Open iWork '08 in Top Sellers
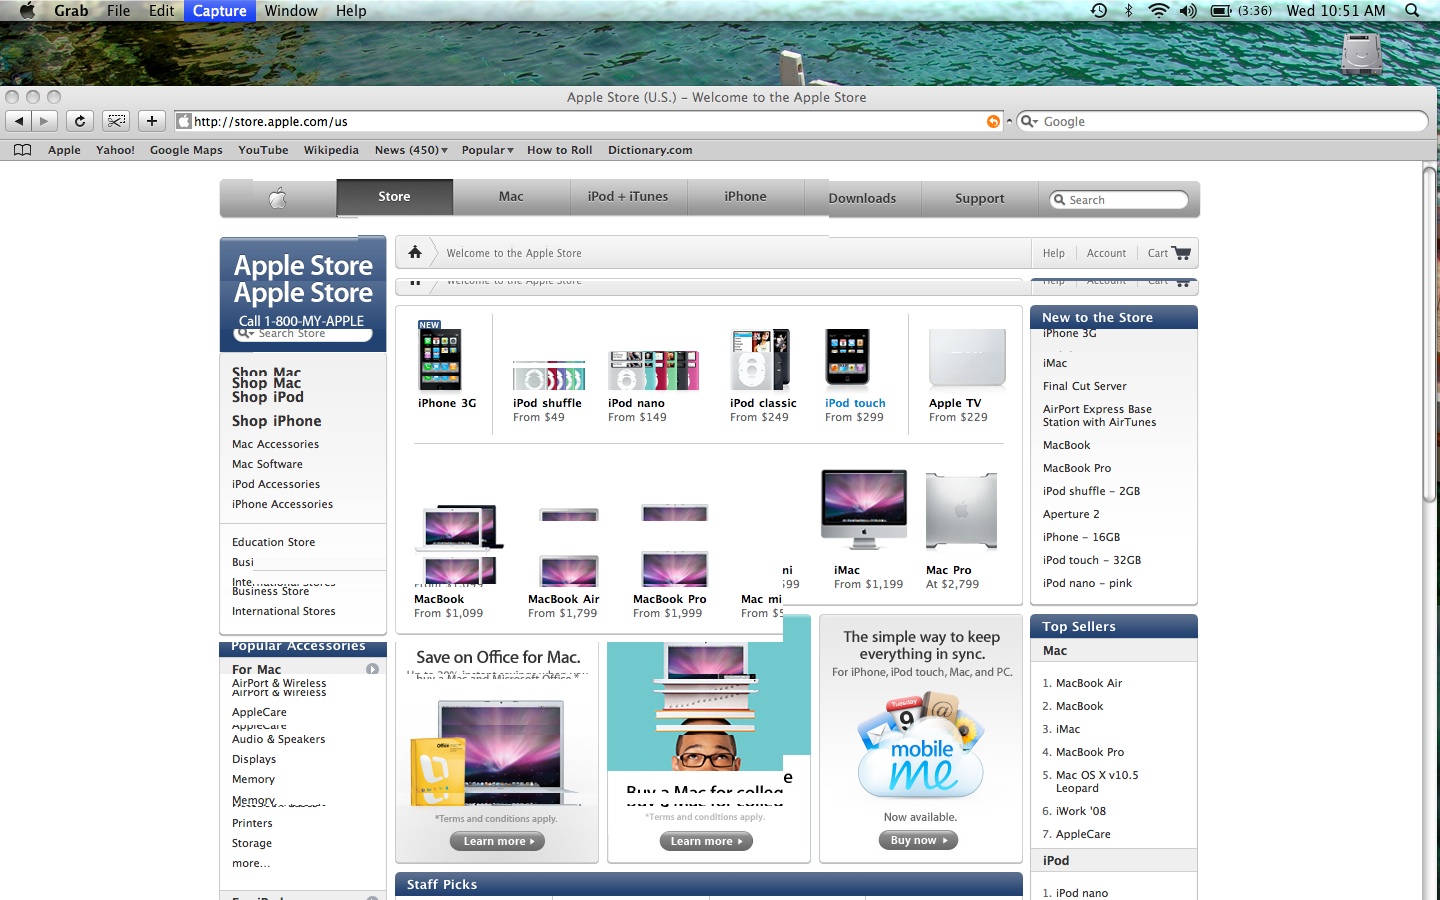The height and width of the screenshot is (900, 1440). [x=1081, y=811]
